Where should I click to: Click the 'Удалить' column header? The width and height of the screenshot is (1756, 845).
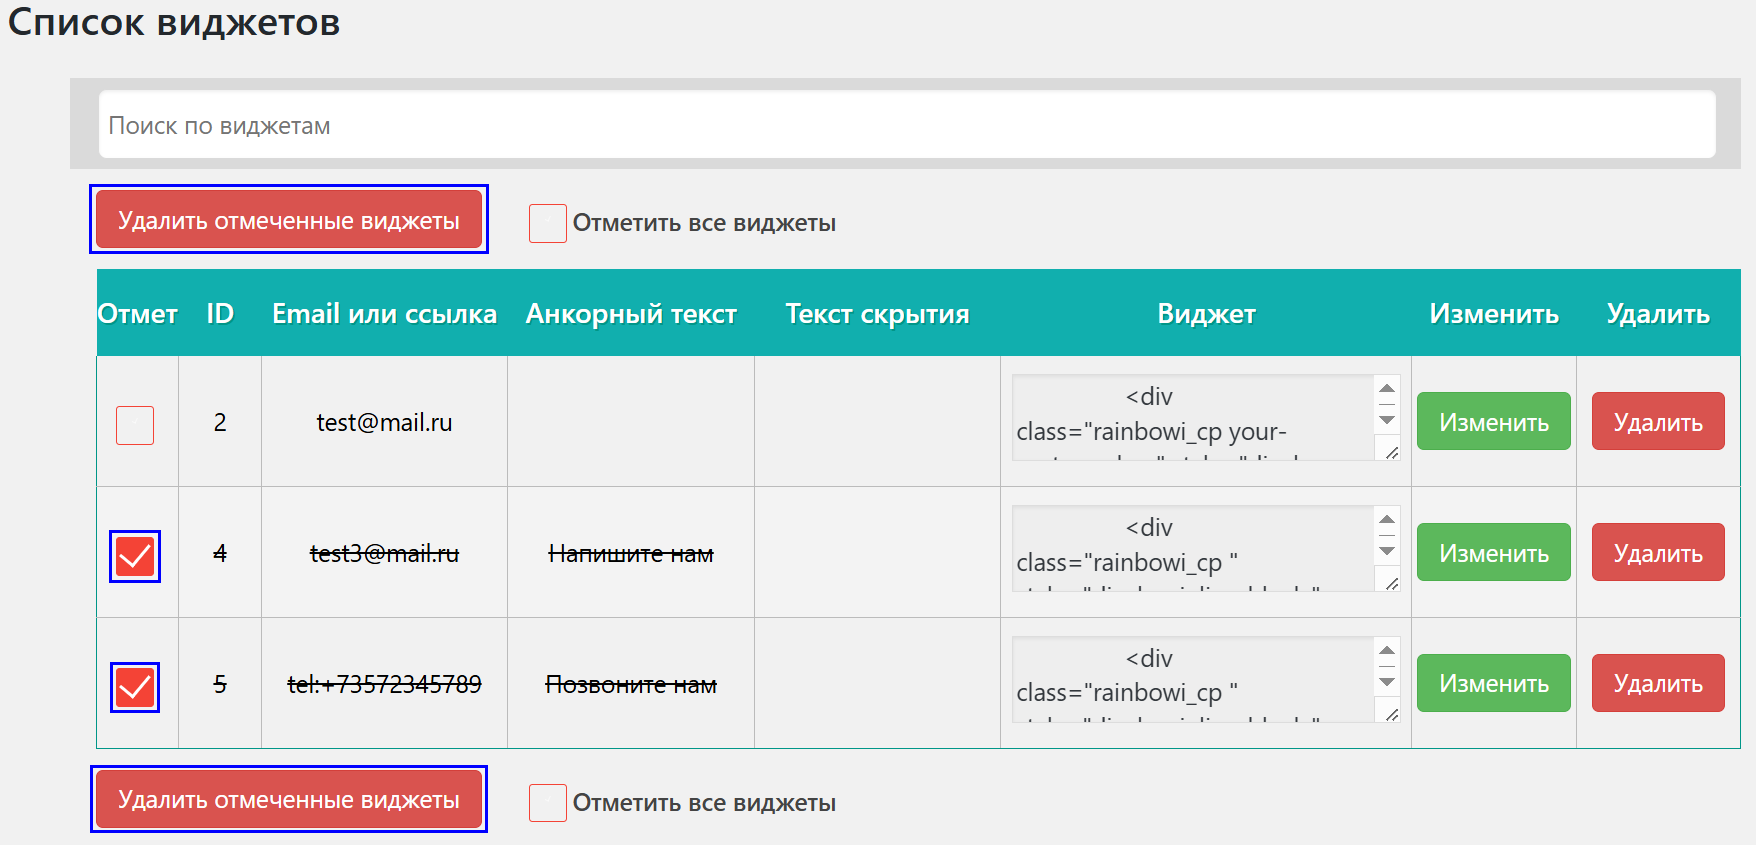coord(1658,314)
